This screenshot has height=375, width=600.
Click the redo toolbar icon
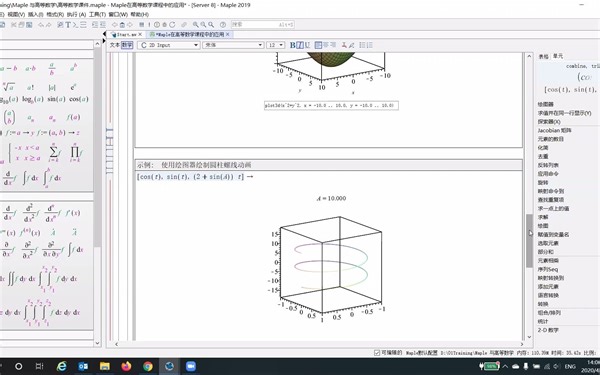point(49,25)
